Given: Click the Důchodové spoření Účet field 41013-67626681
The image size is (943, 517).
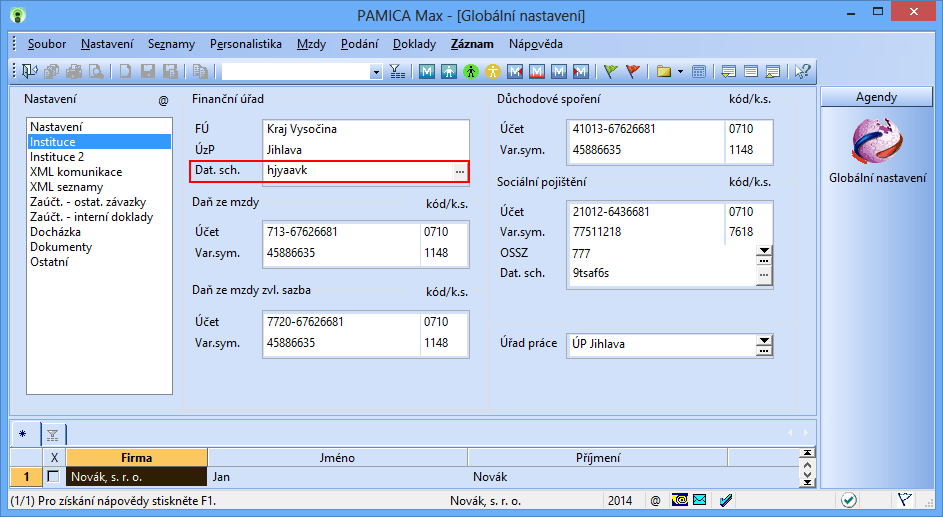Looking at the screenshot, I should pyautogui.click(x=646, y=129).
